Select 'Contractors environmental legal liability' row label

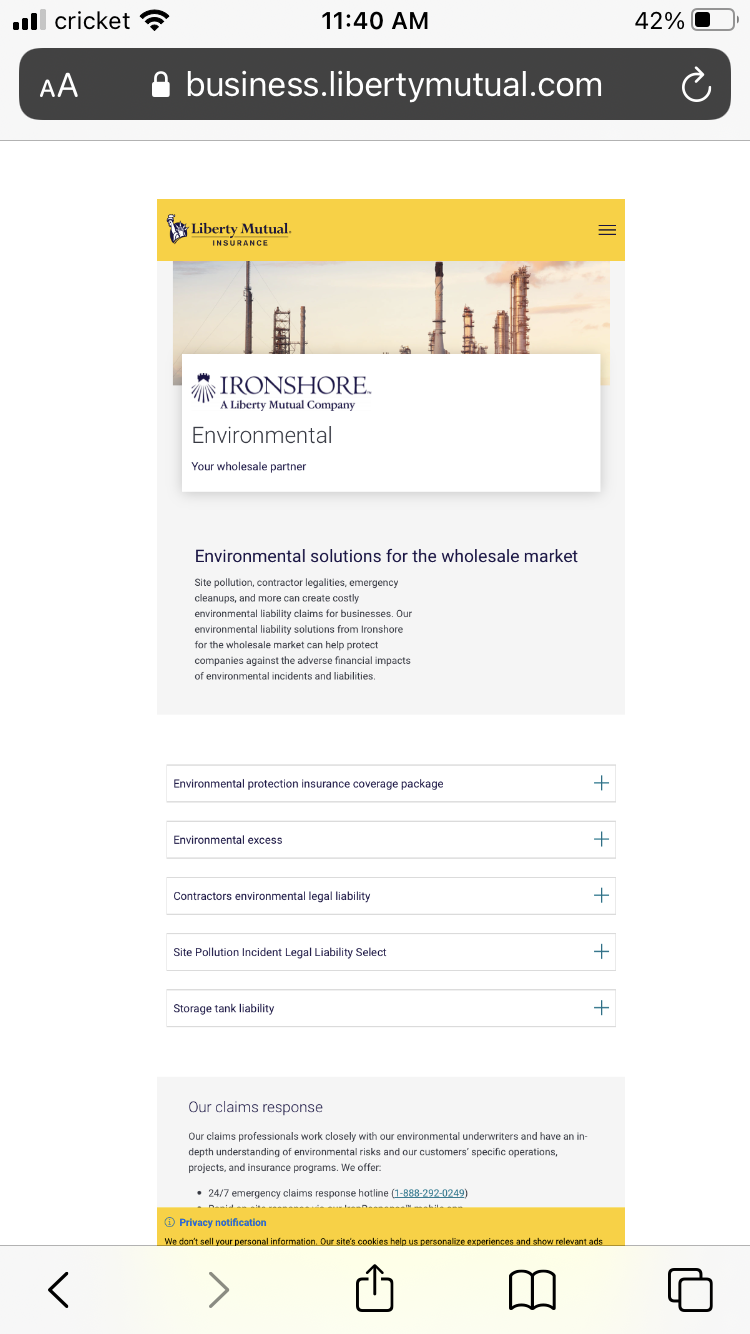(272, 896)
